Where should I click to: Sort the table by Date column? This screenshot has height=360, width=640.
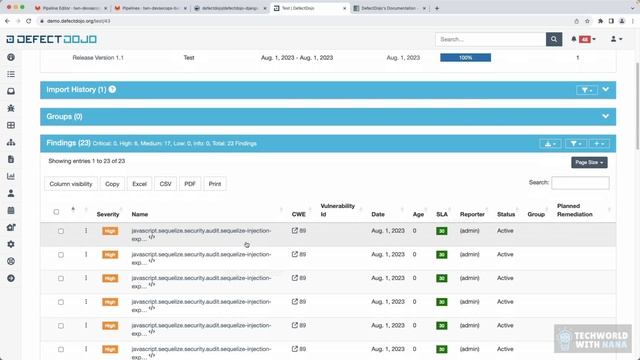pyautogui.click(x=378, y=214)
